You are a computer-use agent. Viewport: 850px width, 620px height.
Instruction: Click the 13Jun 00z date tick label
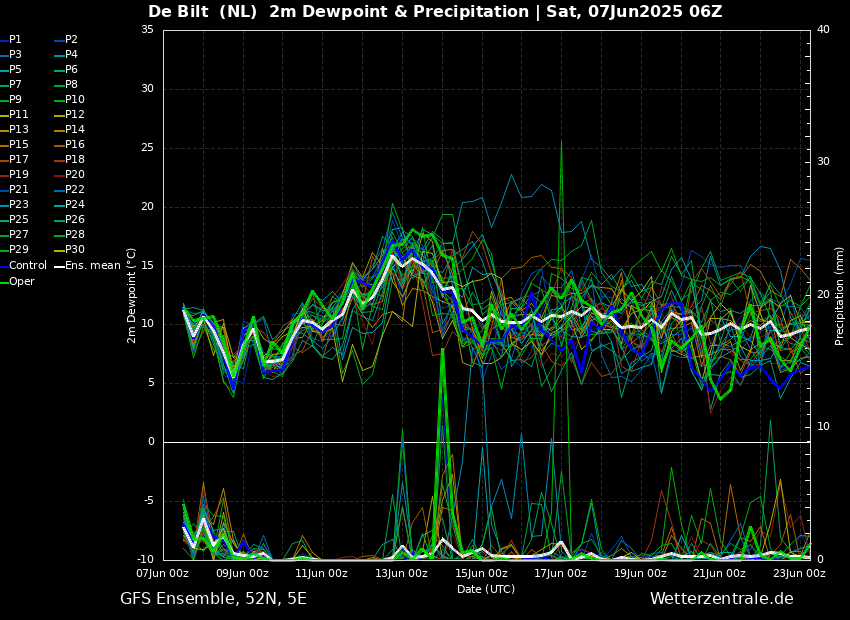point(401,574)
